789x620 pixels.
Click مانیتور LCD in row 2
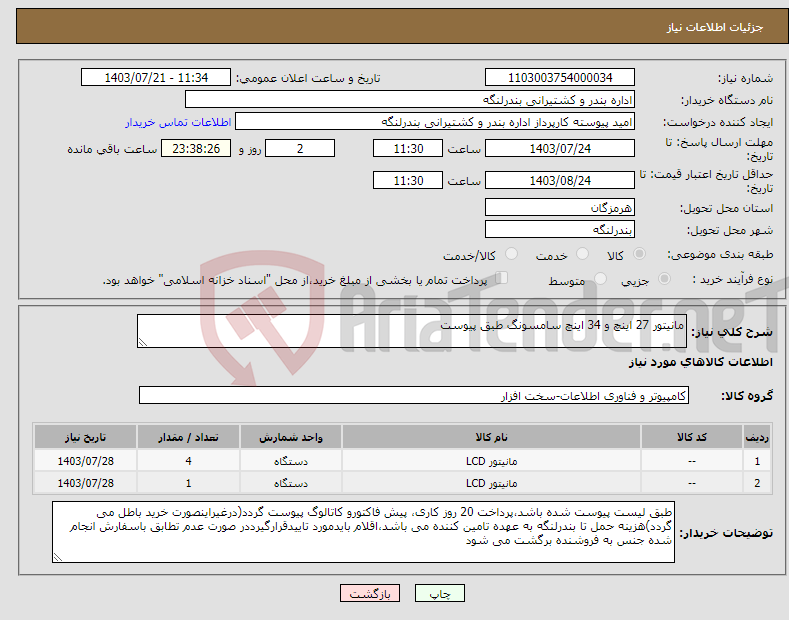coord(491,483)
